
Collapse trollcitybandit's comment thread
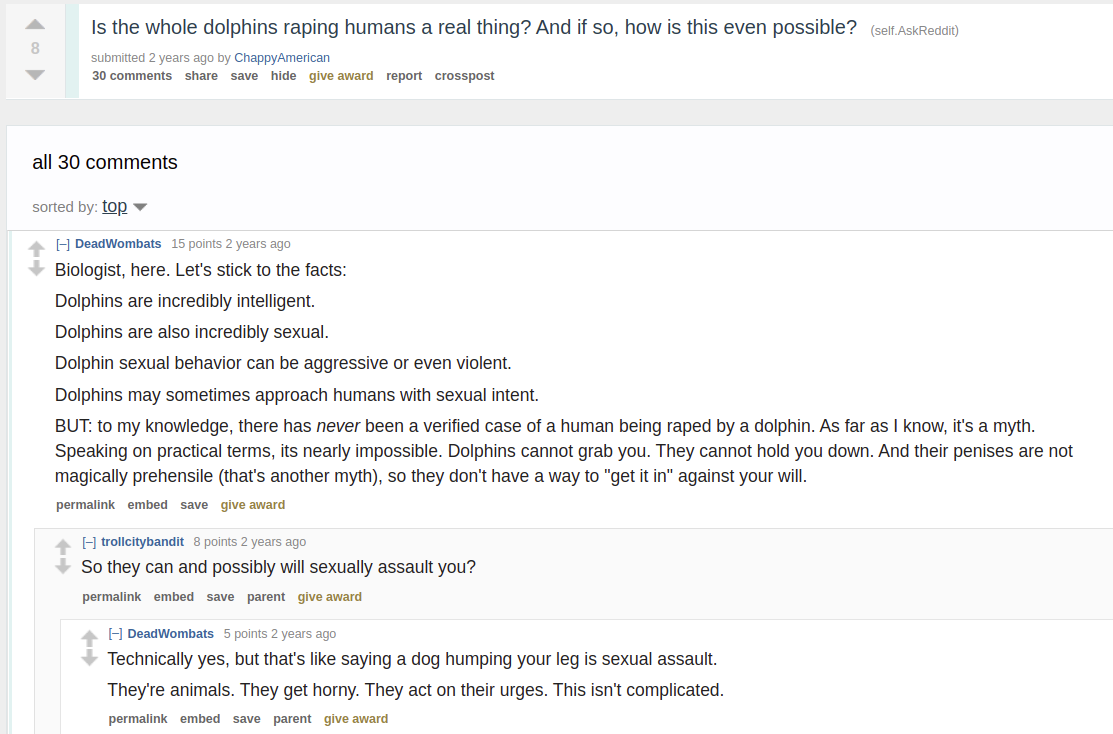click(89, 542)
